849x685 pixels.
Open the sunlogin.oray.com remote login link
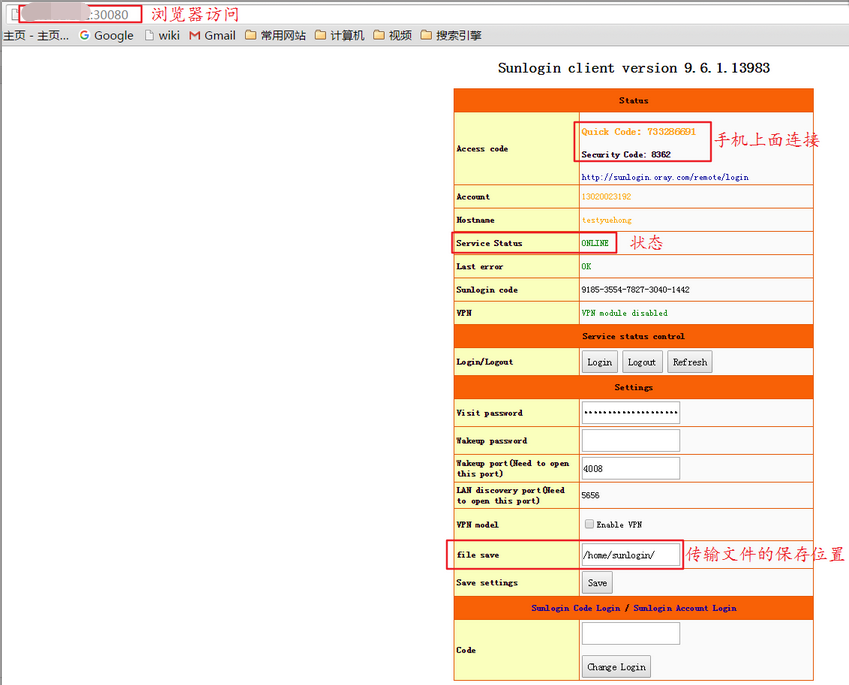665,177
